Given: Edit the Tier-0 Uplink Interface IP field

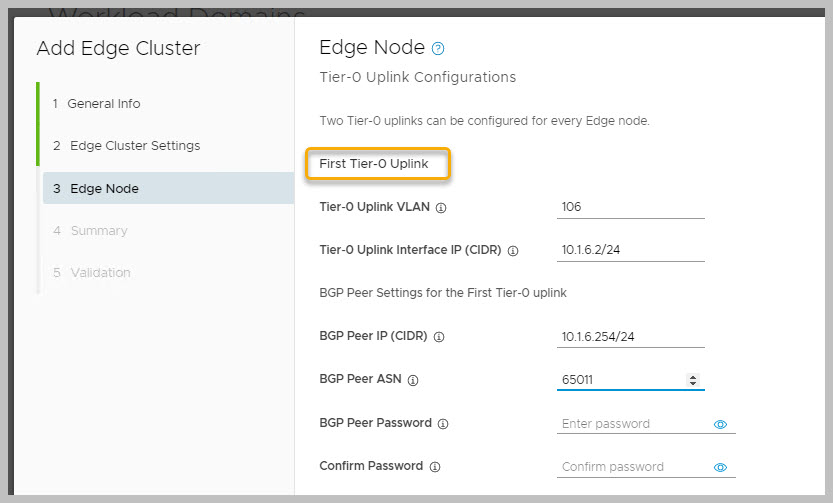Looking at the screenshot, I should click(630, 250).
